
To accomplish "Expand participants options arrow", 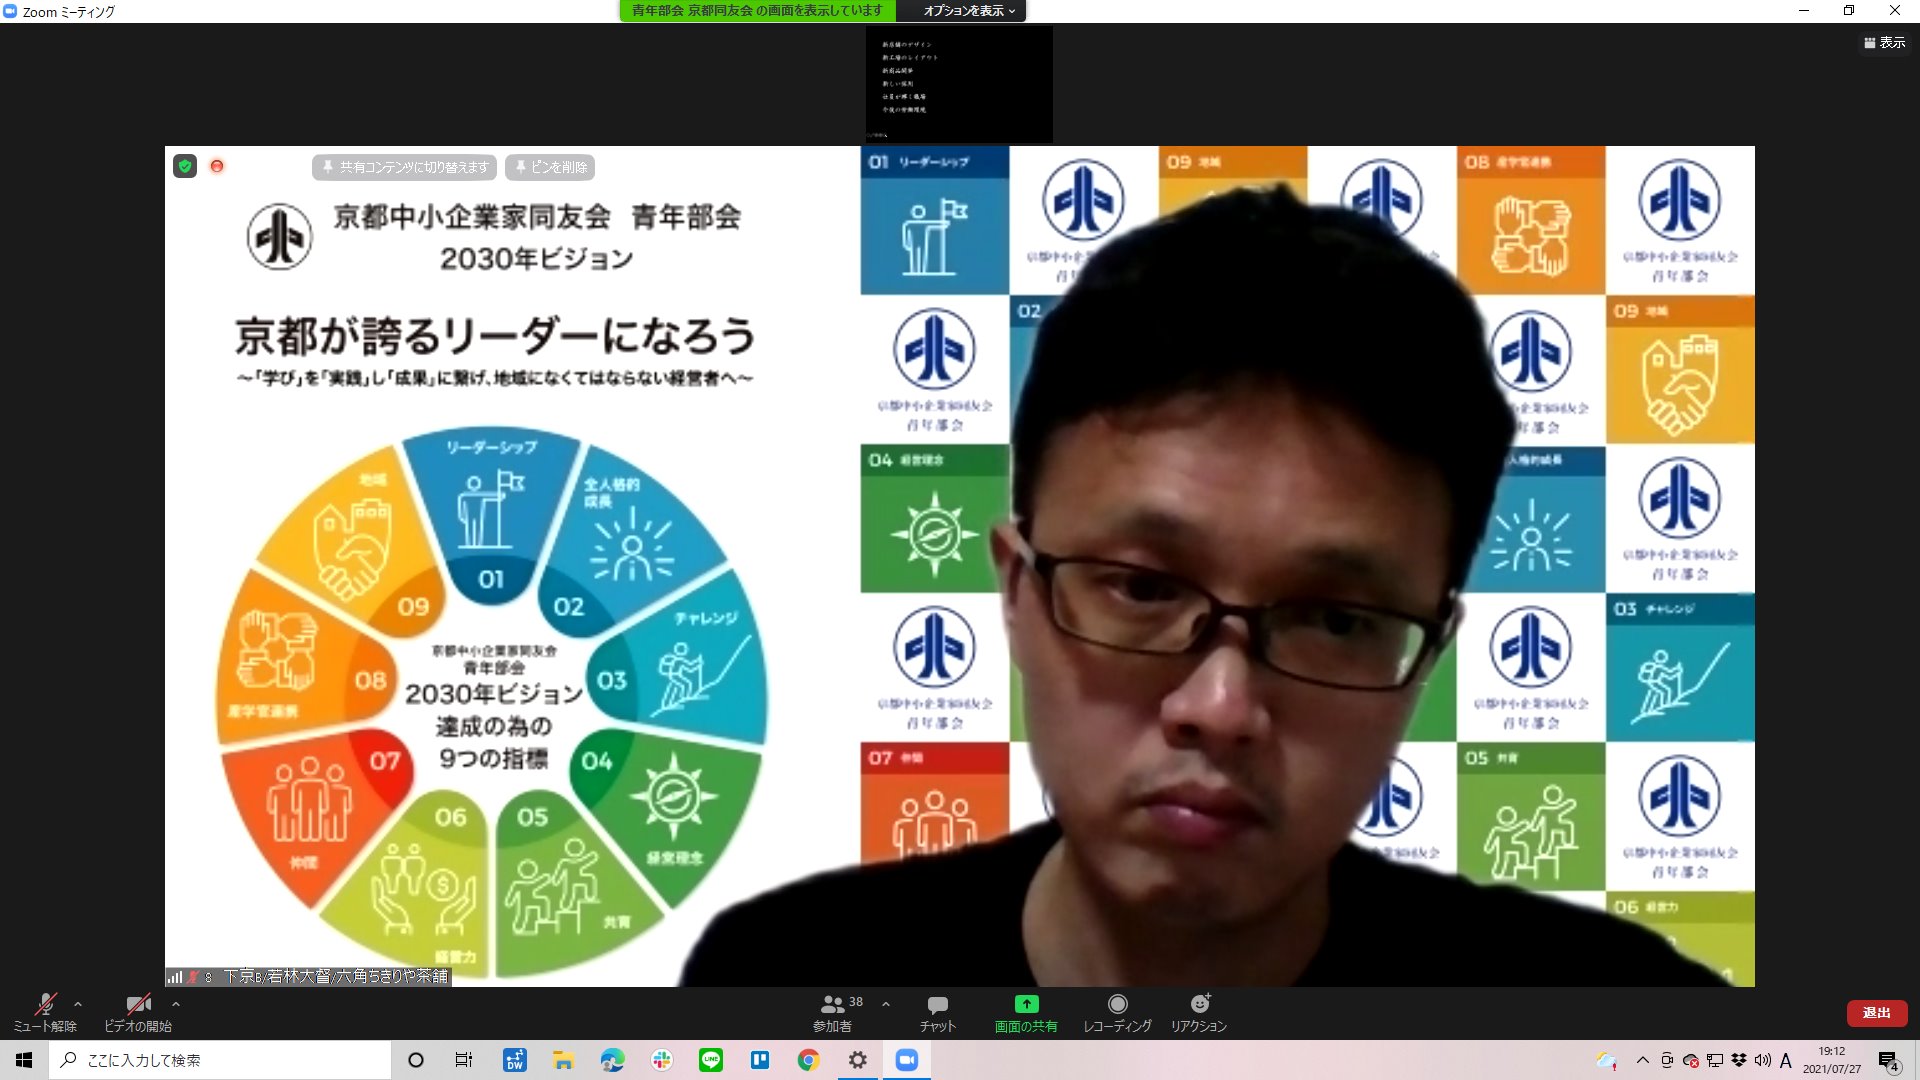I will click(886, 1004).
